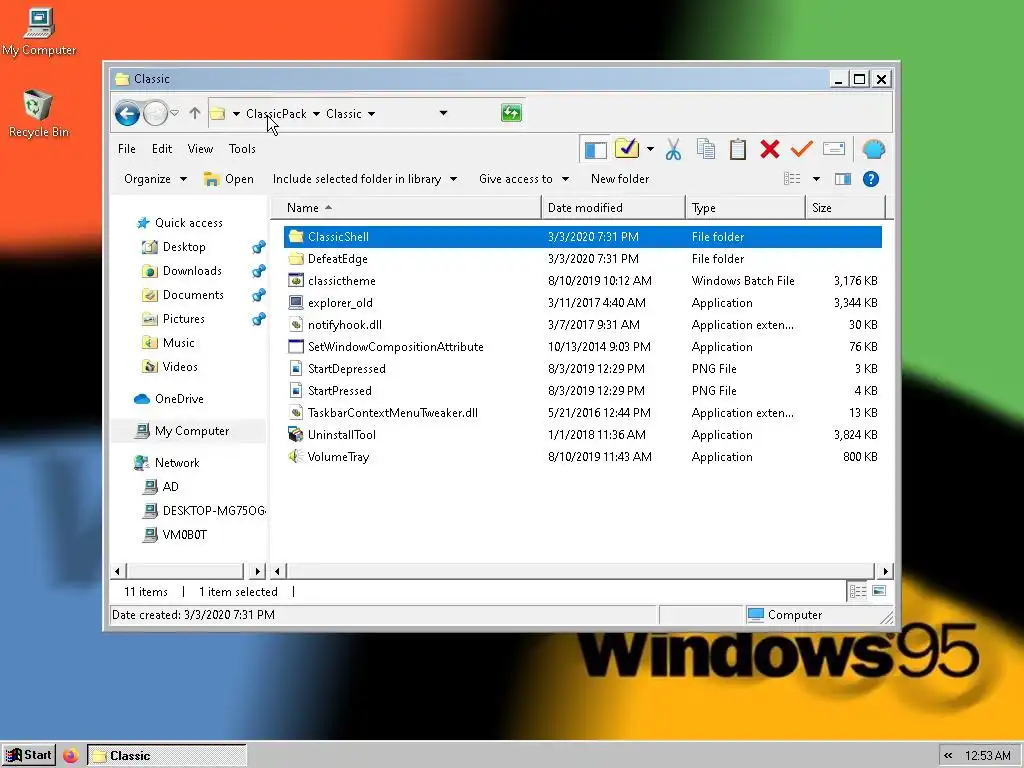Select the classictheme batch file
The image size is (1024, 768).
[x=583, y=281]
